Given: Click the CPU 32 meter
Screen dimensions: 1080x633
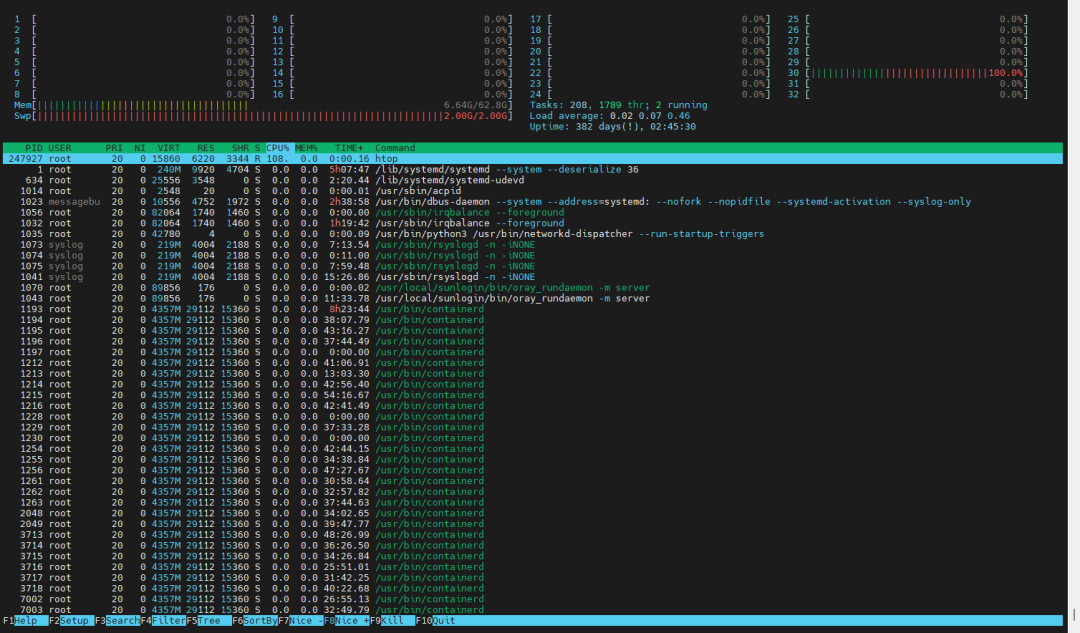Looking at the screenshot, I should 908,94.
